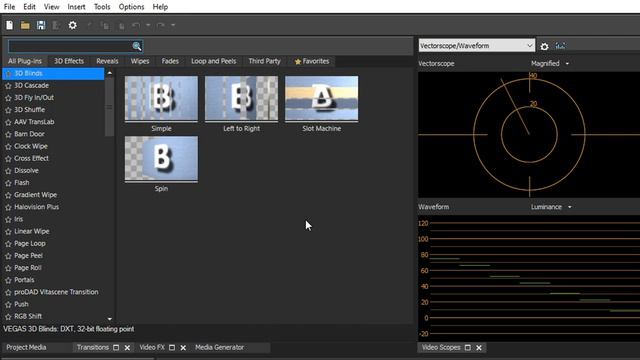Screen dimensions: 640x360
Task: Select the Left to Right preset thumbnail
Action: (241, 98)
